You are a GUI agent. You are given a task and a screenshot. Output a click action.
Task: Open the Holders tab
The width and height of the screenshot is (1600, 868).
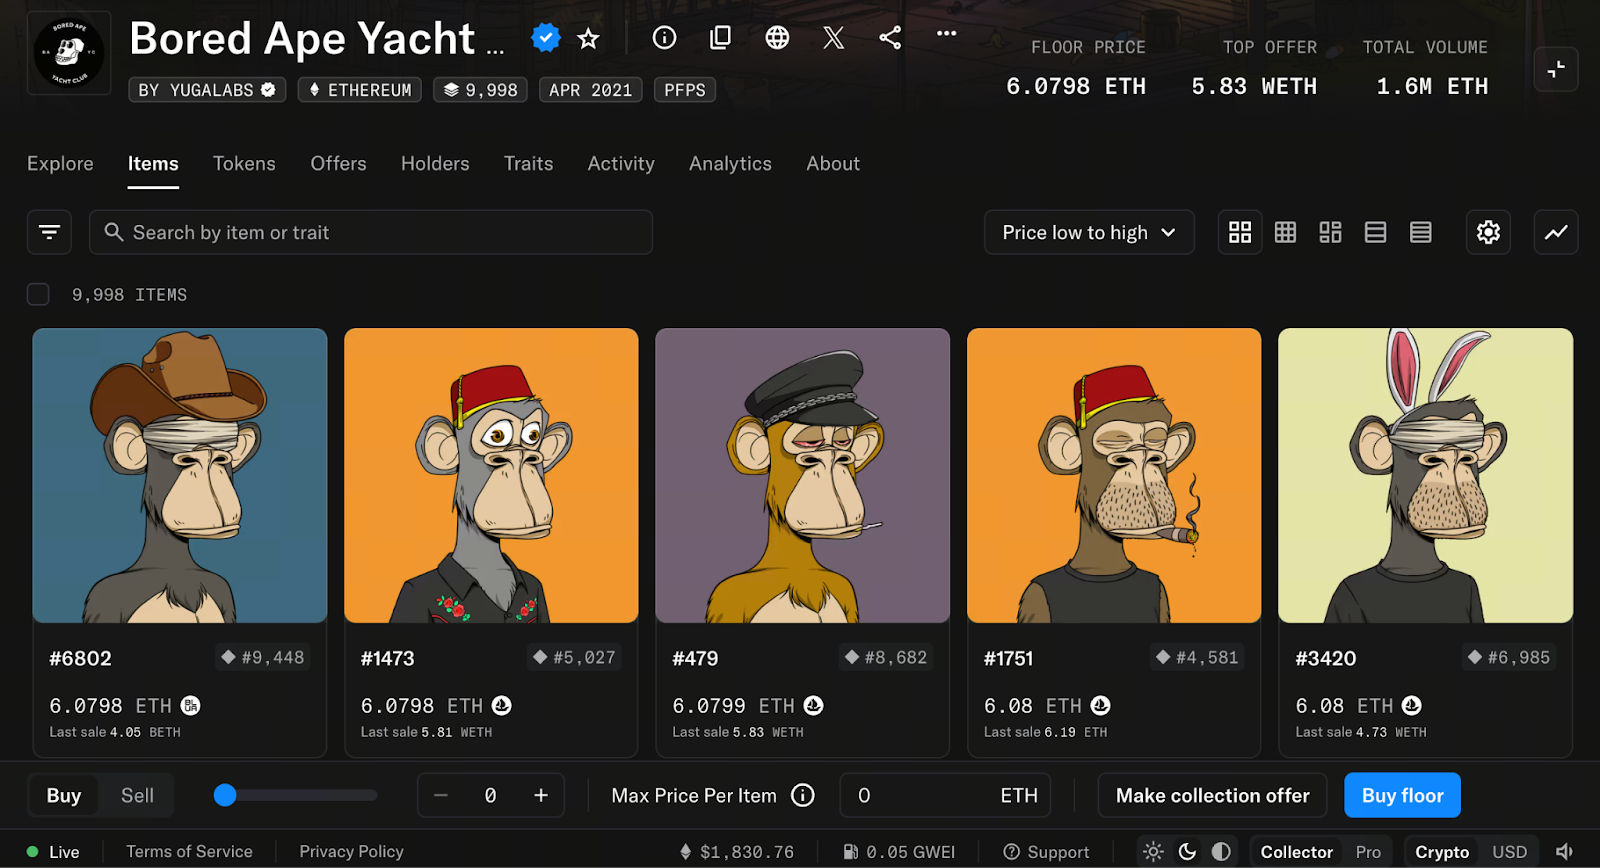pyautogui.click(x=435, y=164)
